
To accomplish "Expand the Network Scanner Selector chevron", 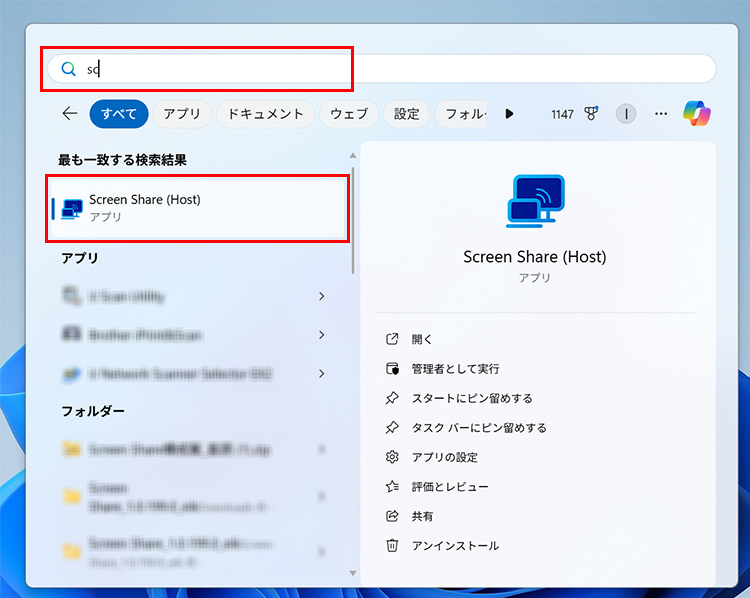I will coord(321,373).
